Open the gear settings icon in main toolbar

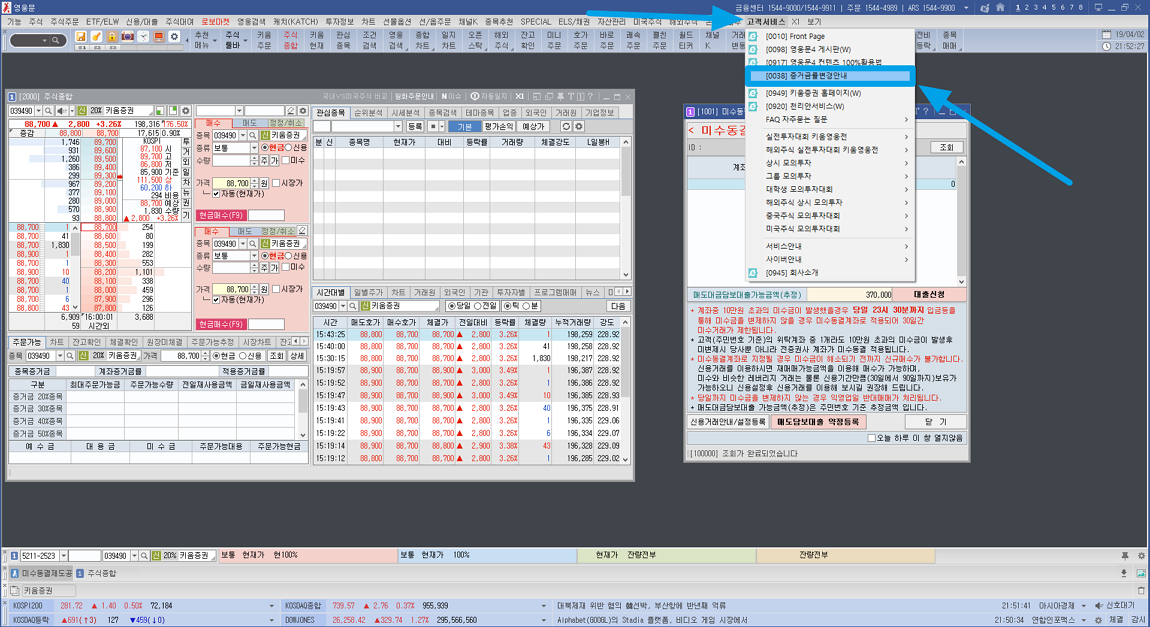(175, 37)
